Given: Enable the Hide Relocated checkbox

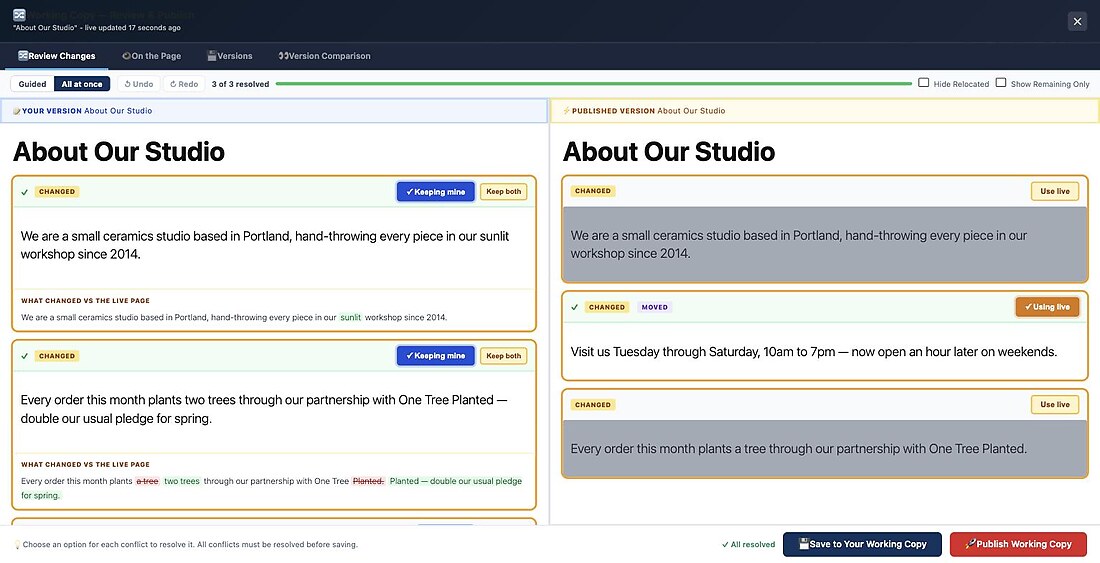Looking at the screenshot, I should (x=924, y=83).
